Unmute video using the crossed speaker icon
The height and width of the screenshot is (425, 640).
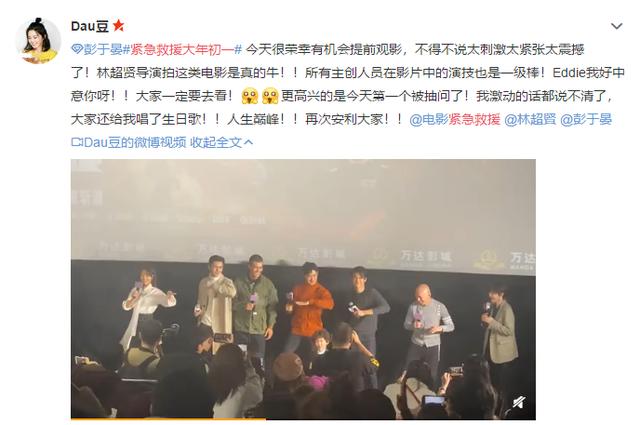click(519, 403)
